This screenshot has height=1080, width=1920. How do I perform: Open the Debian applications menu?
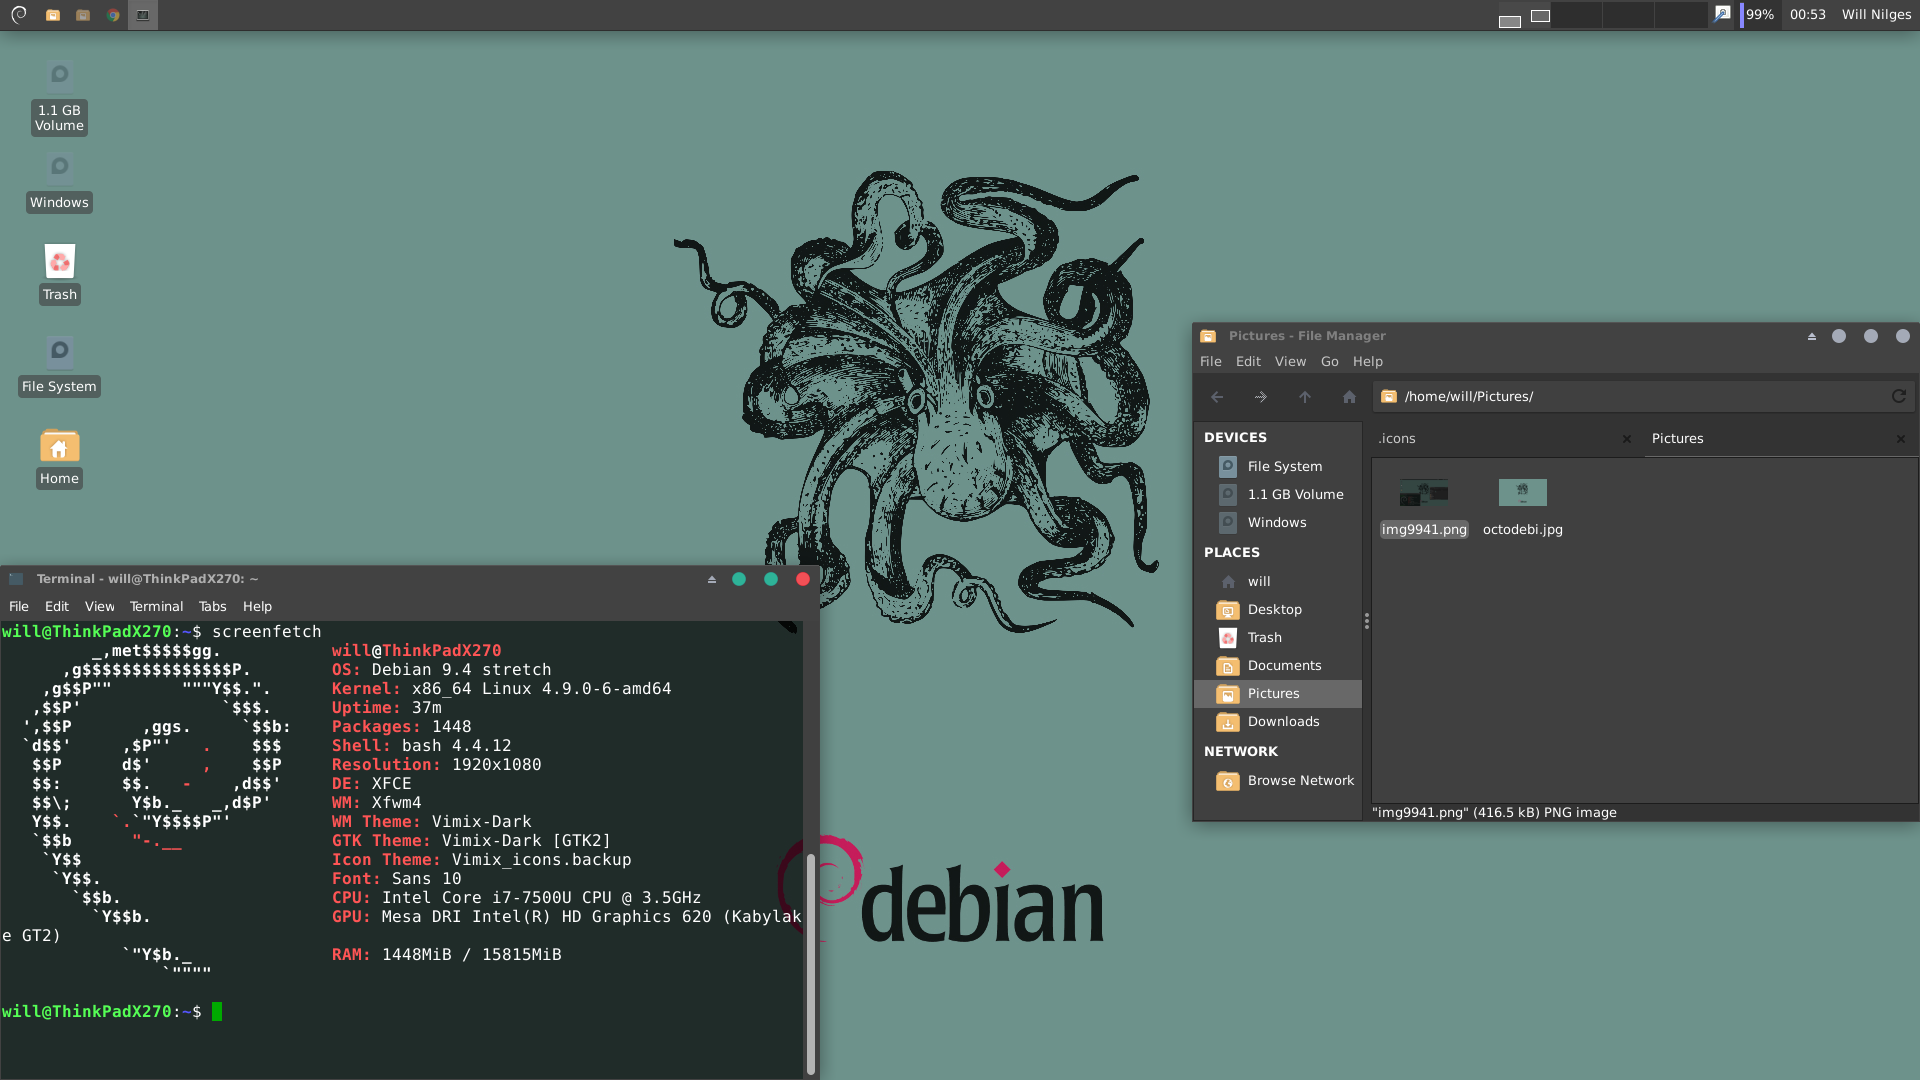click(18, 15)
